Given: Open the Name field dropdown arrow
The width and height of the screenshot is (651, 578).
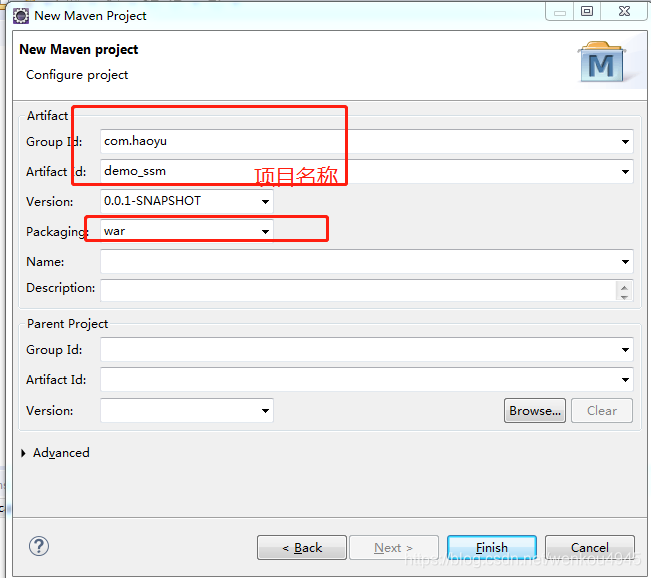Looking at the screenshot, I should click(625, 262).
